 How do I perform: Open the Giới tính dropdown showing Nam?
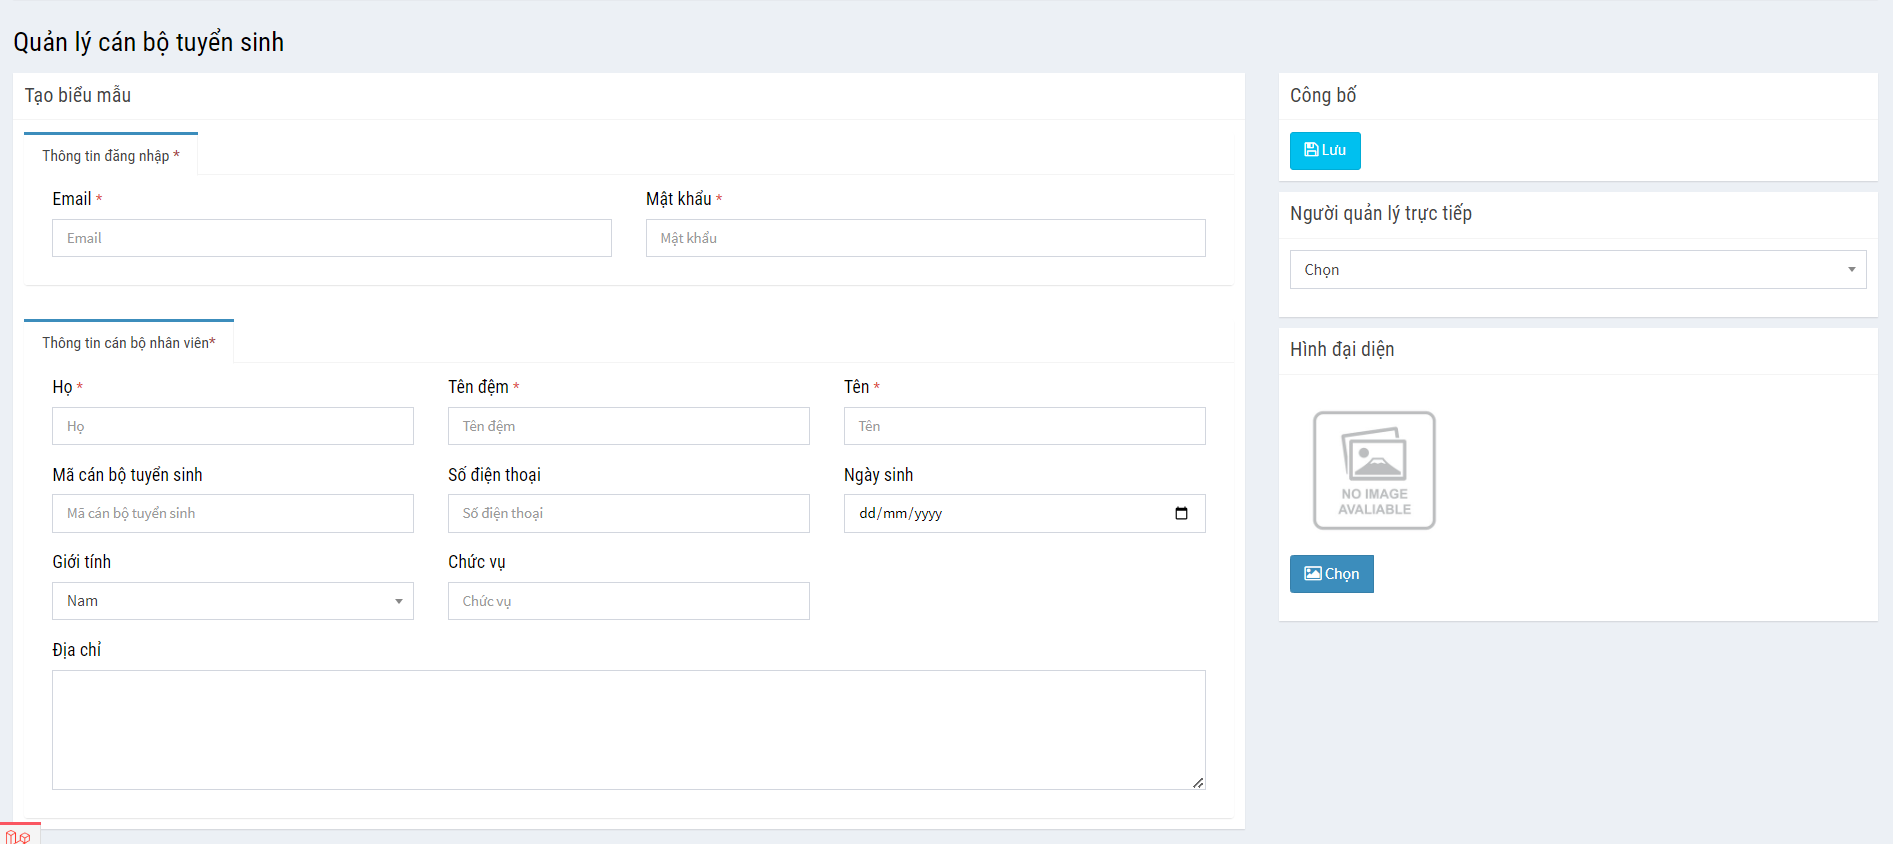click(x=232, y=601)
